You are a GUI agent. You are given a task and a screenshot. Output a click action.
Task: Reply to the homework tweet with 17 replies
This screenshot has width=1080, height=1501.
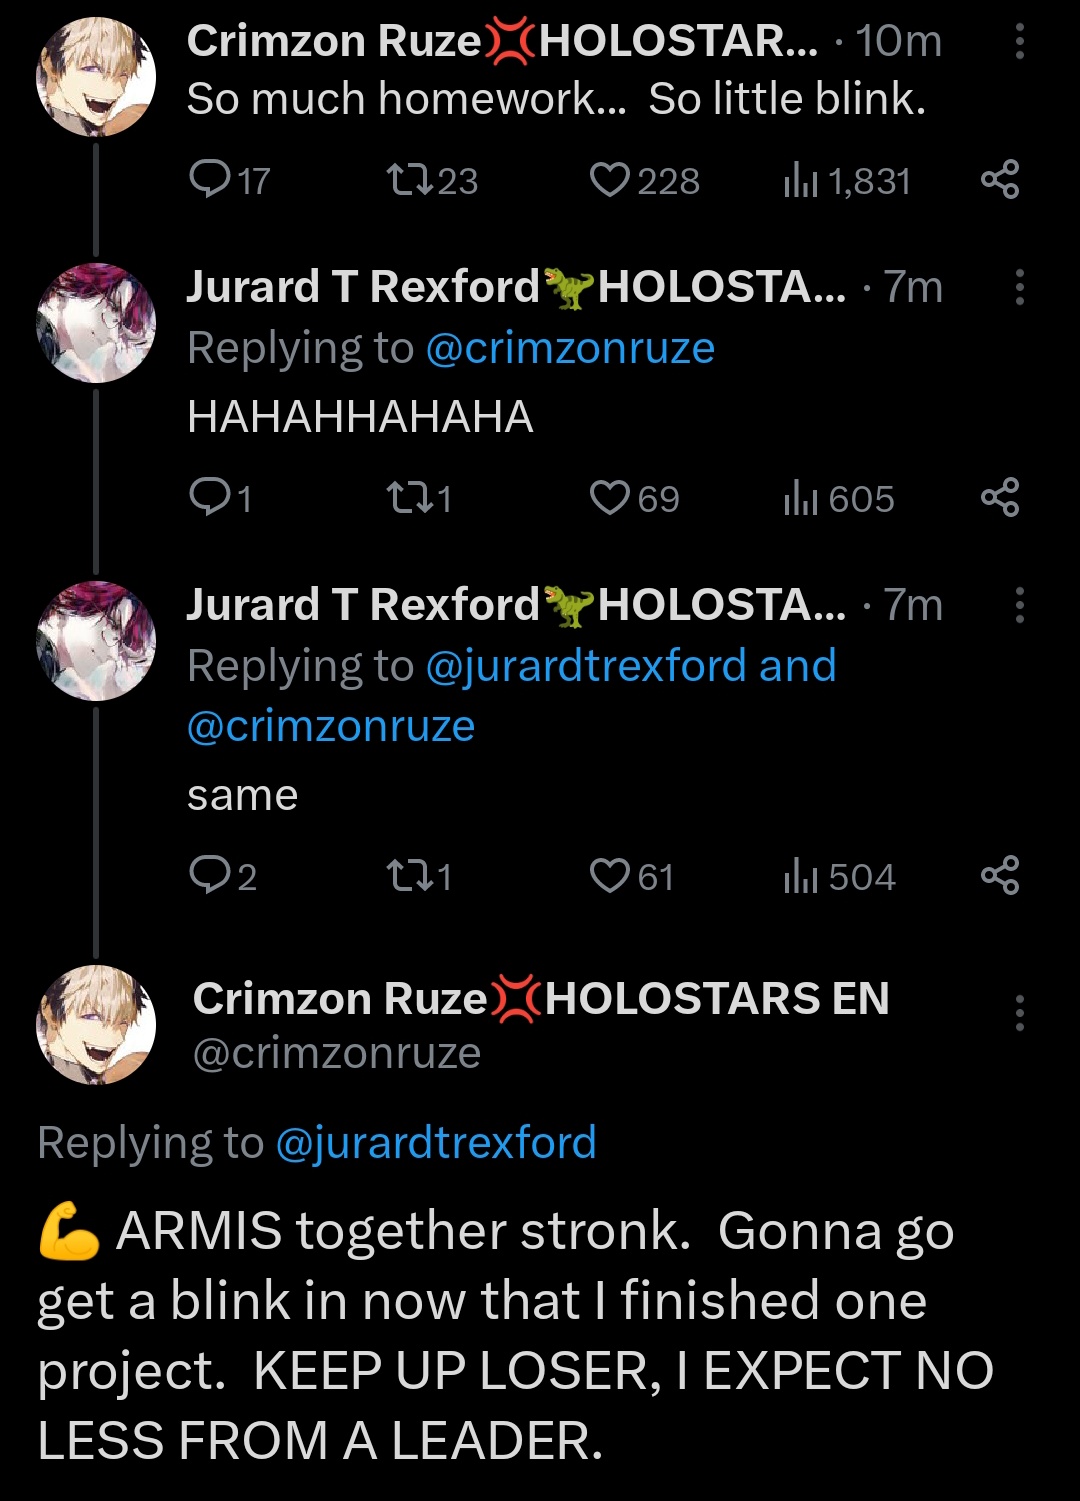[x=210, y=180]
